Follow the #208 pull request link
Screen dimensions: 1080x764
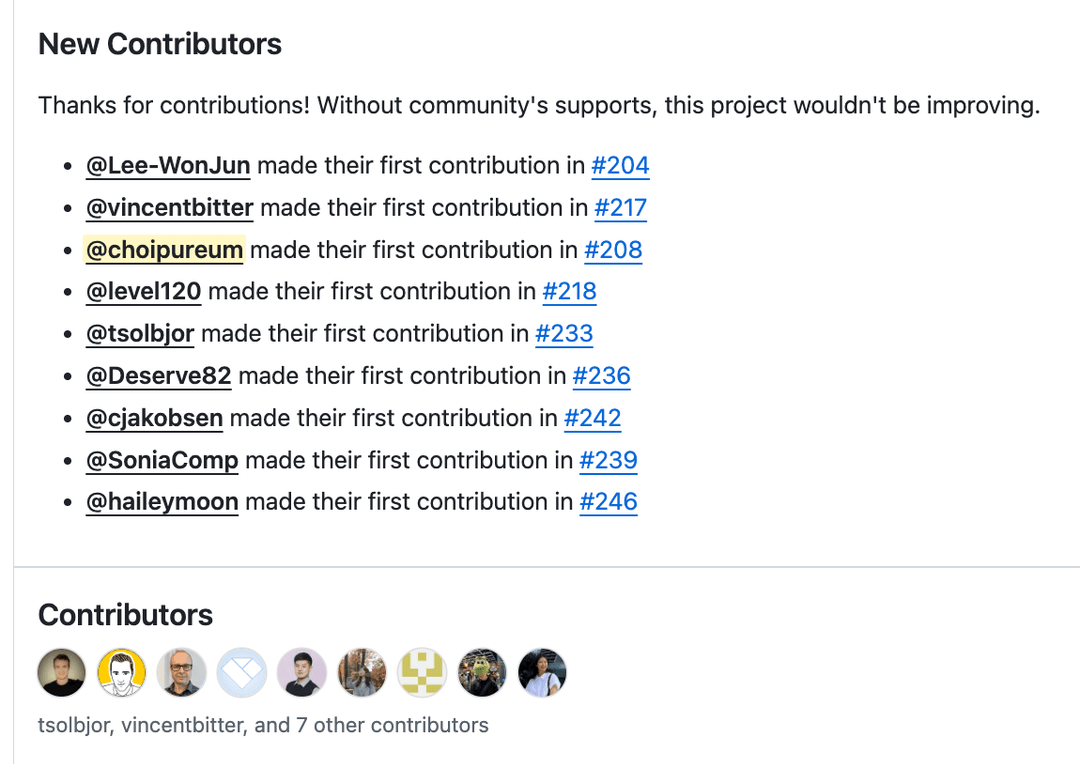(x=613, y=250)
